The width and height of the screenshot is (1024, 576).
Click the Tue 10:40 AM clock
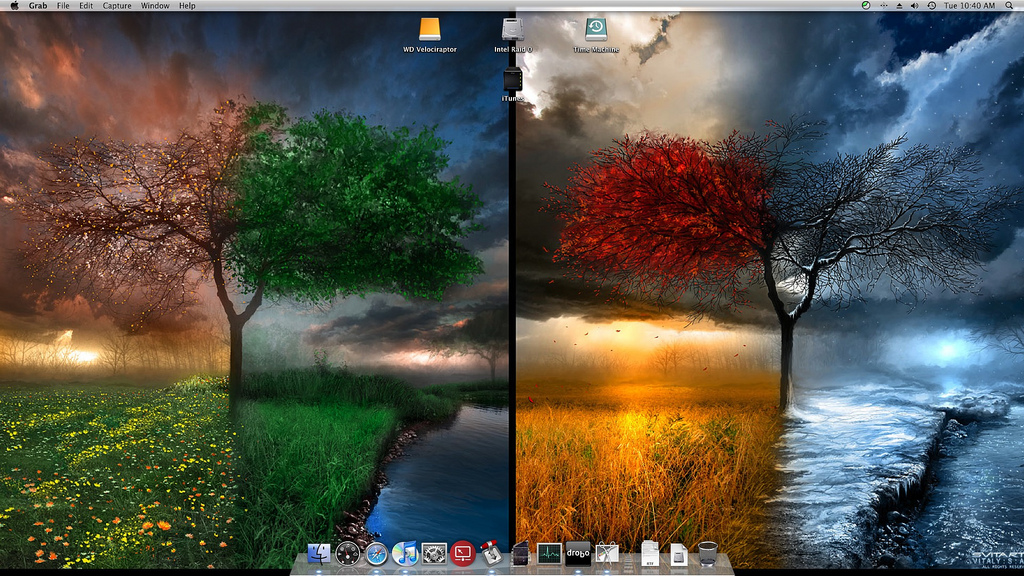969,5
